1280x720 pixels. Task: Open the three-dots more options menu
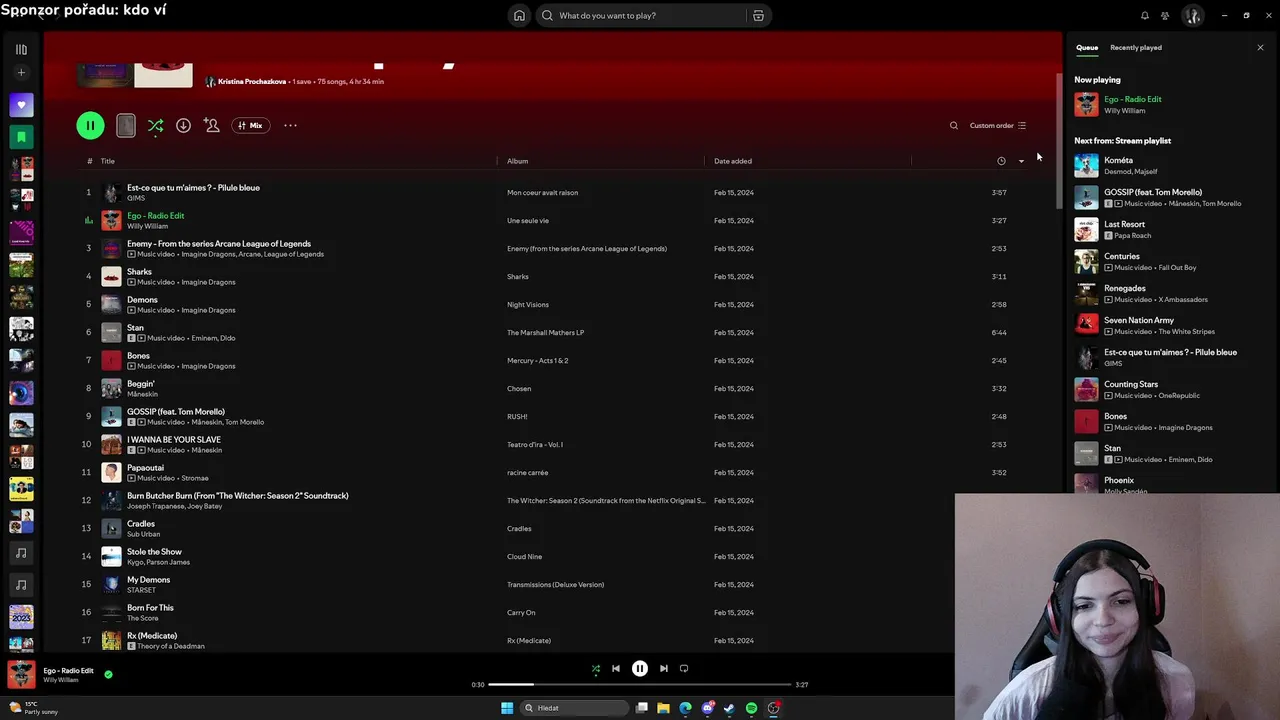[x=290, y=125]
